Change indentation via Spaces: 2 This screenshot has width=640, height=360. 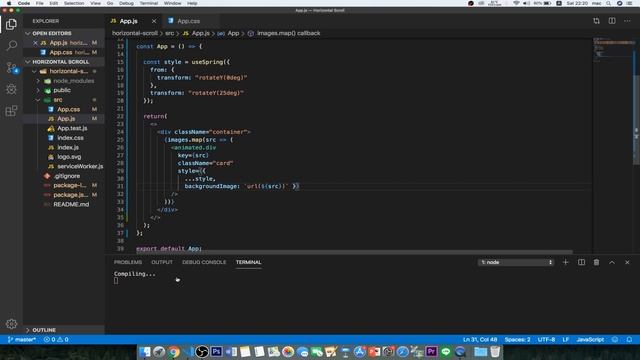click(x=517, y=340)
